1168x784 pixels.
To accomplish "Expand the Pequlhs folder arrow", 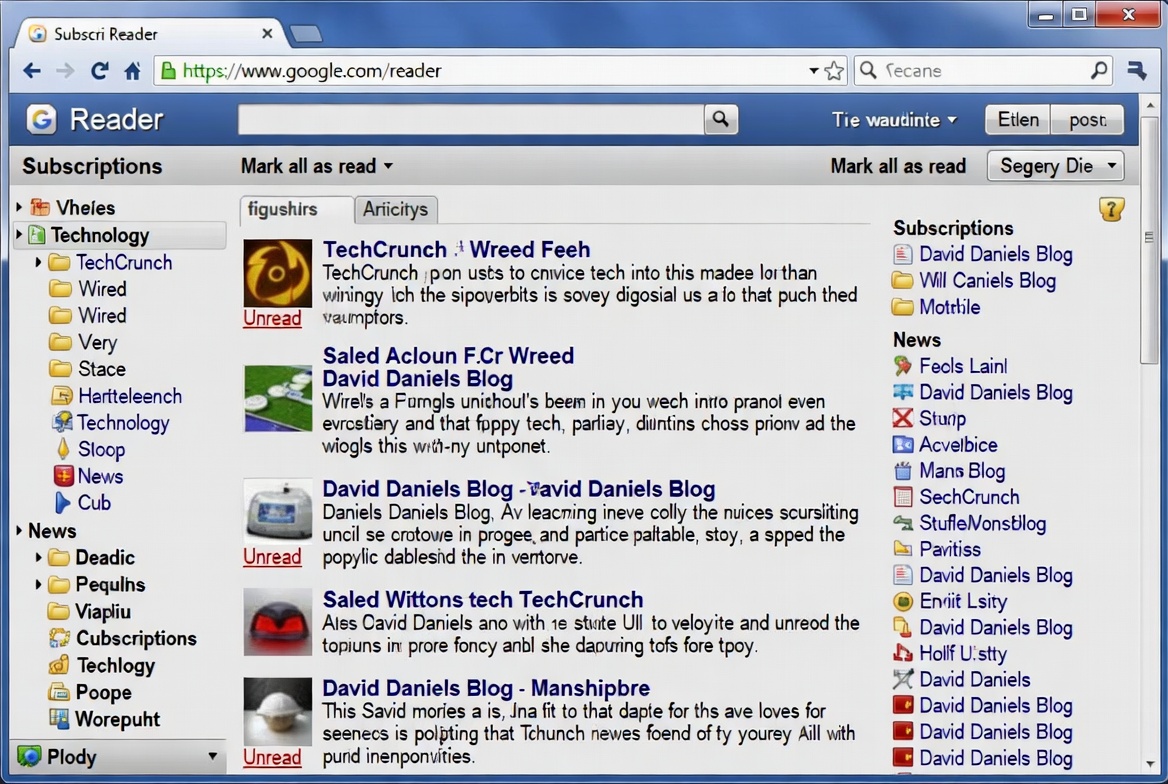I will pyautogui.click(x=38, y=584).
